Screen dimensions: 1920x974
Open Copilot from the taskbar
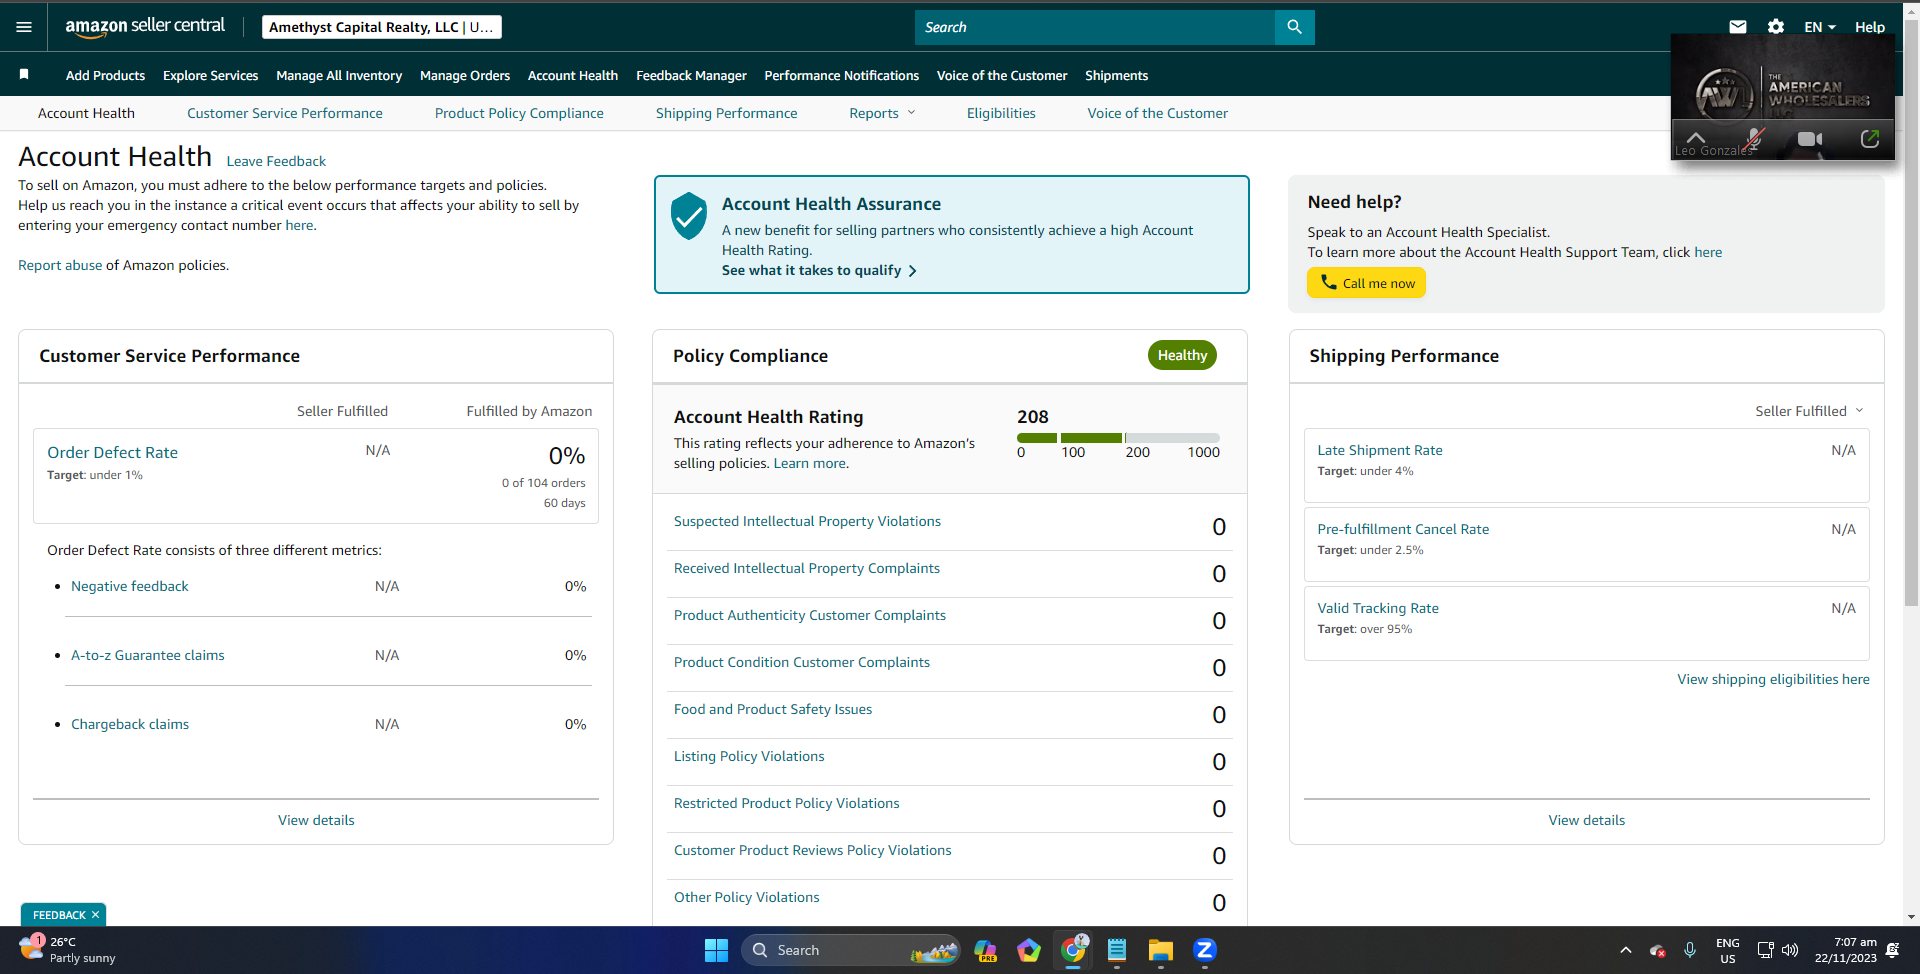(x=986, y=950)
